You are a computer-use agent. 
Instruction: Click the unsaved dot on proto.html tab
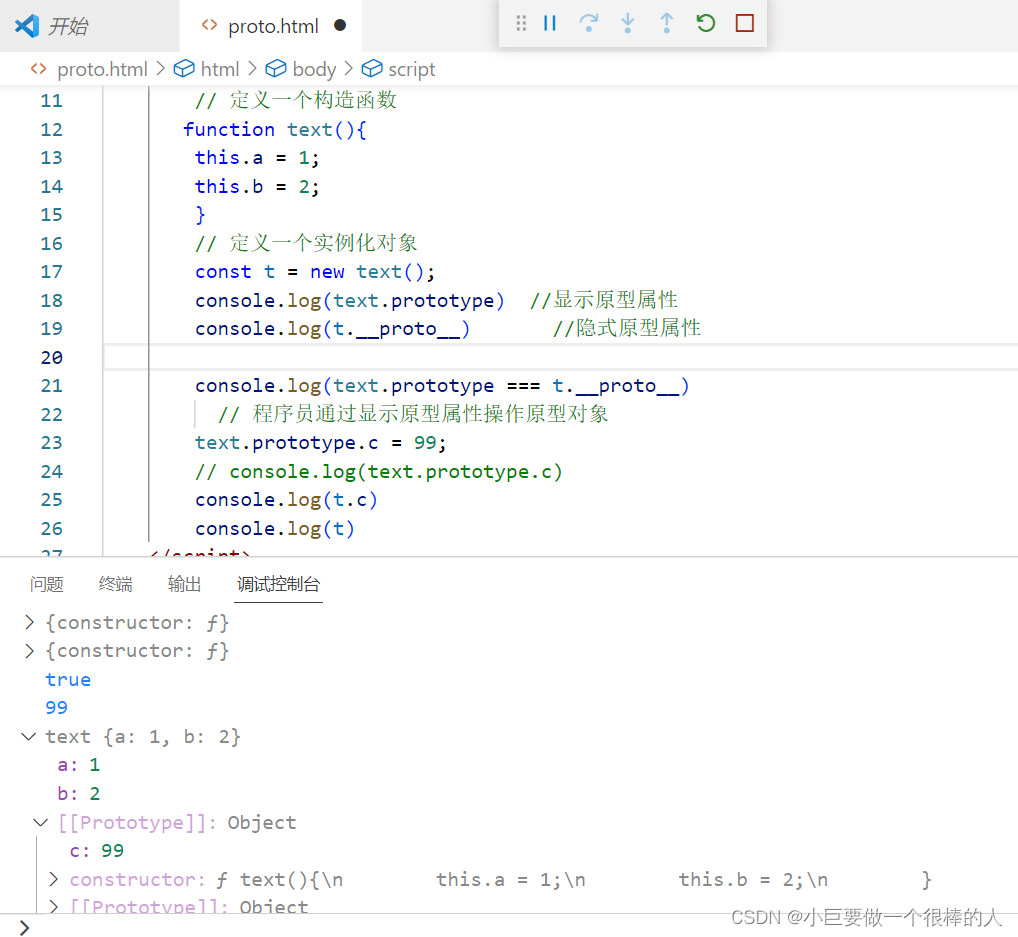[340, 25]
